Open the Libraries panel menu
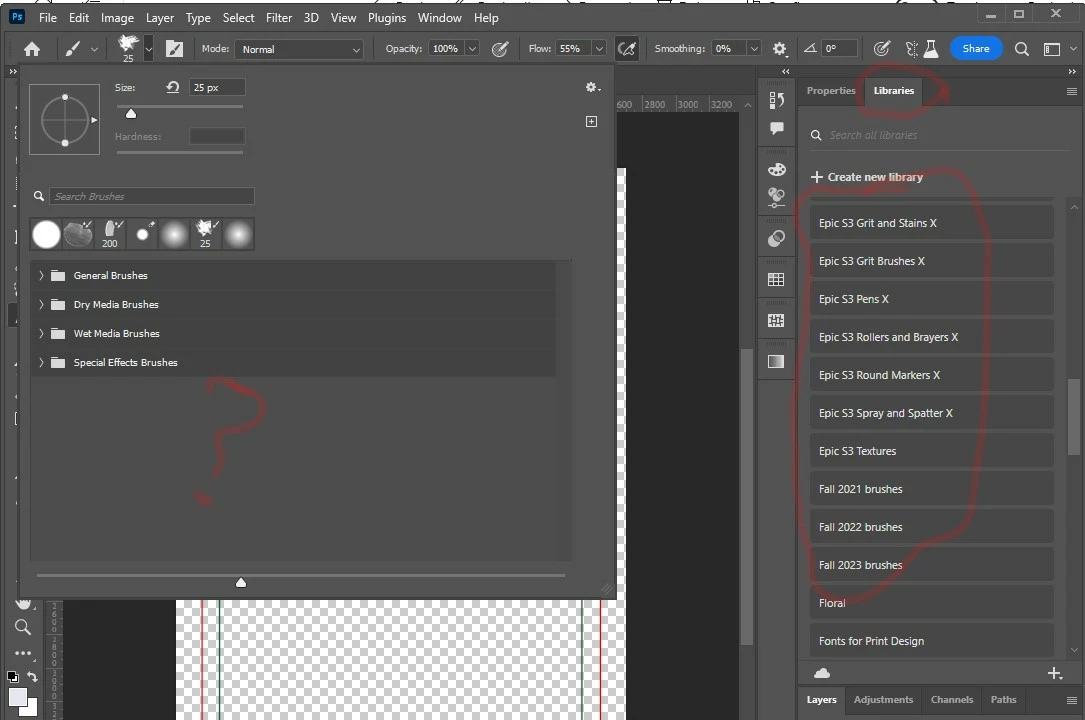 coord(1072,91)
